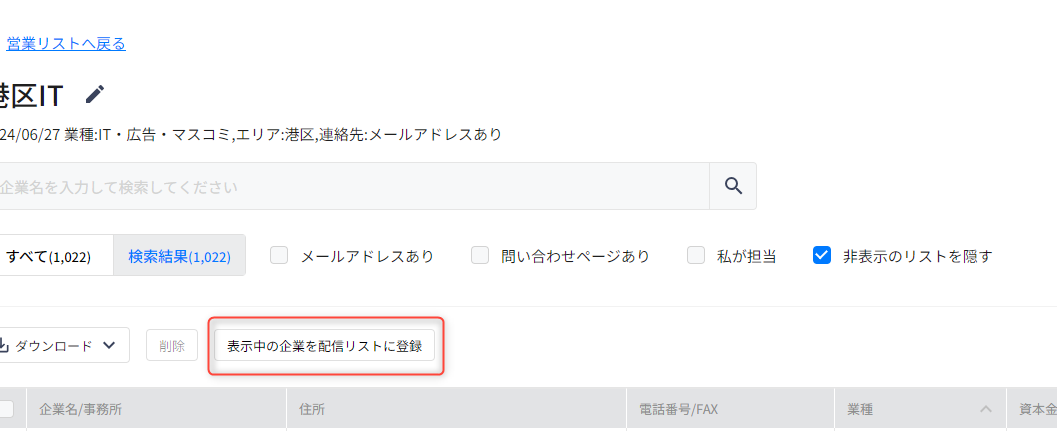Toggle the メールアドレスあり checkbox

point(279,256)
